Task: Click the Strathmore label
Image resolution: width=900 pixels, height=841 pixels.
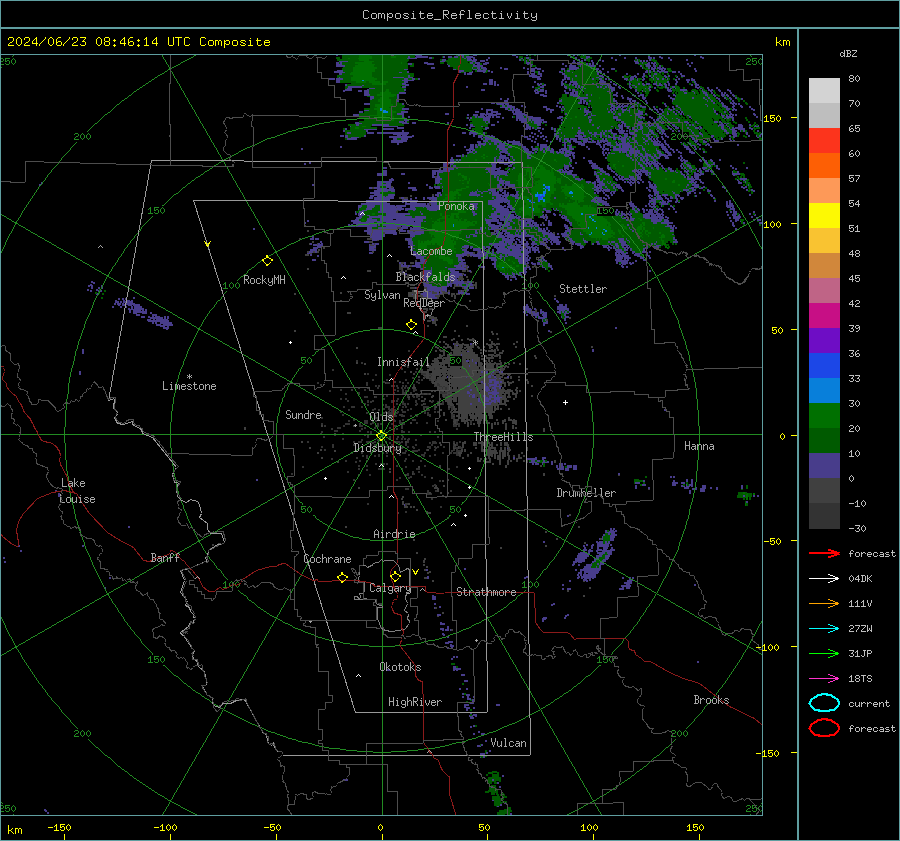Action: (x=486, y=592)
